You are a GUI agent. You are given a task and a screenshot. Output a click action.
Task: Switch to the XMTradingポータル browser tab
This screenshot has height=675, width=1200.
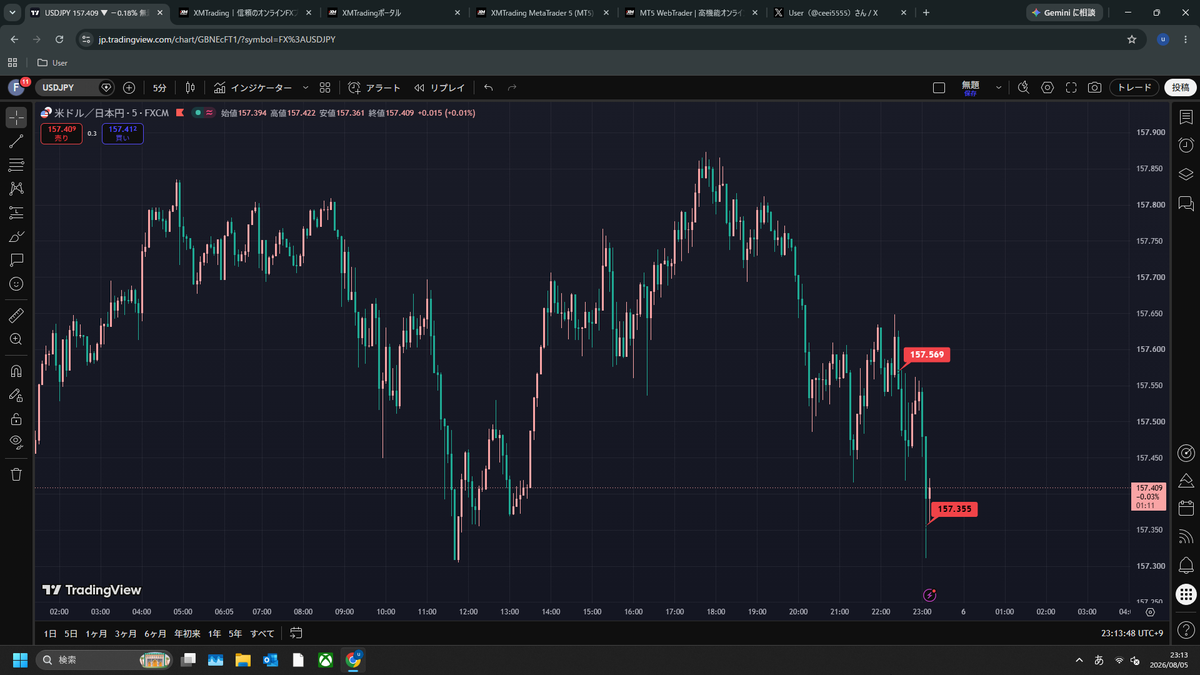coord(392,13)
